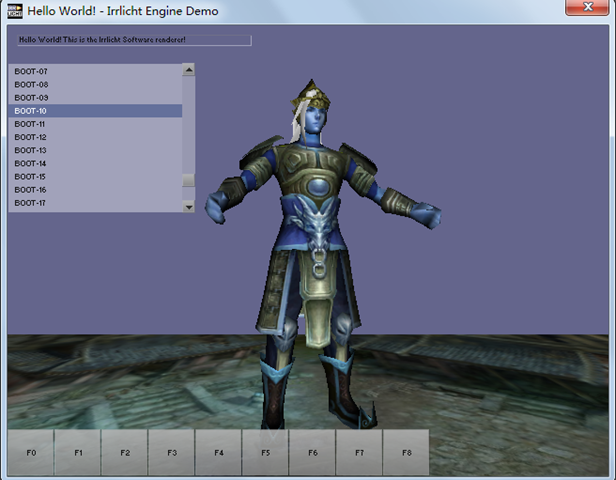Hit the F6 button
616x480 pixels.
click(312, 453)
